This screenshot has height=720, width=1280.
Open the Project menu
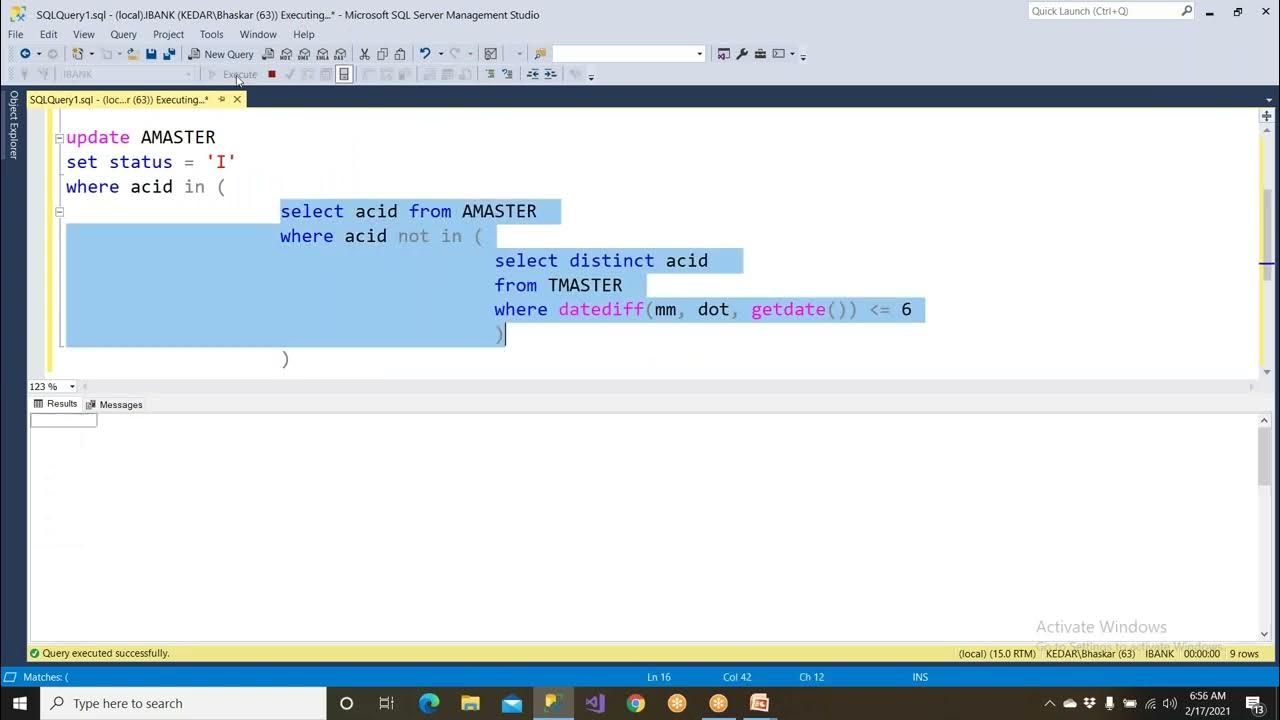click(x=168, y=34)
